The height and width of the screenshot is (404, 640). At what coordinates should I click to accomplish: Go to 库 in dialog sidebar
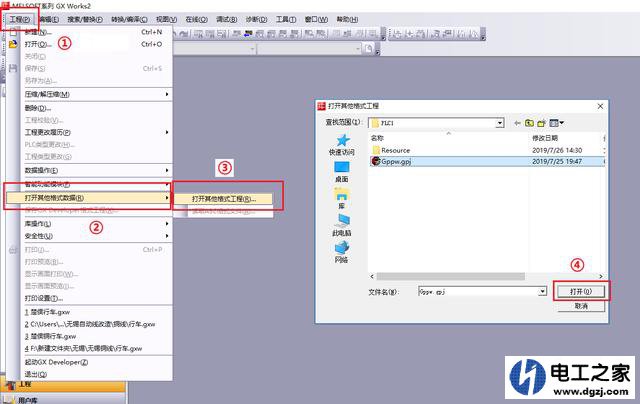click(x=342, y=199)
